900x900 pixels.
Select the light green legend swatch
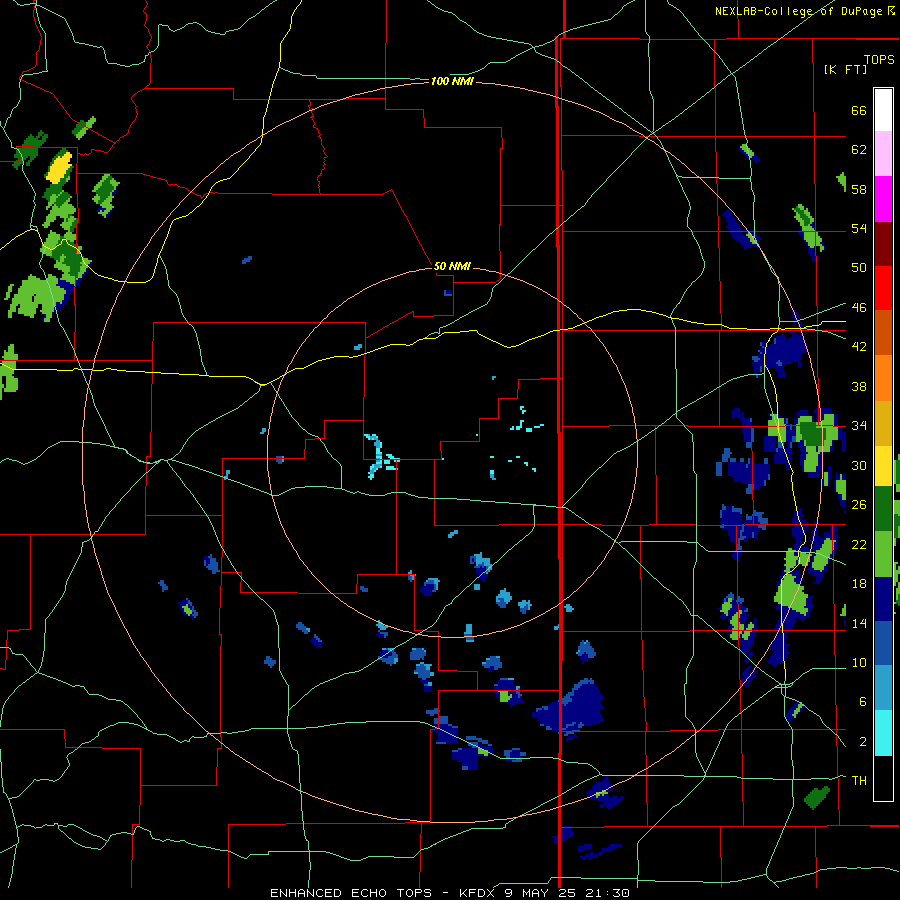tap(883, 554)
